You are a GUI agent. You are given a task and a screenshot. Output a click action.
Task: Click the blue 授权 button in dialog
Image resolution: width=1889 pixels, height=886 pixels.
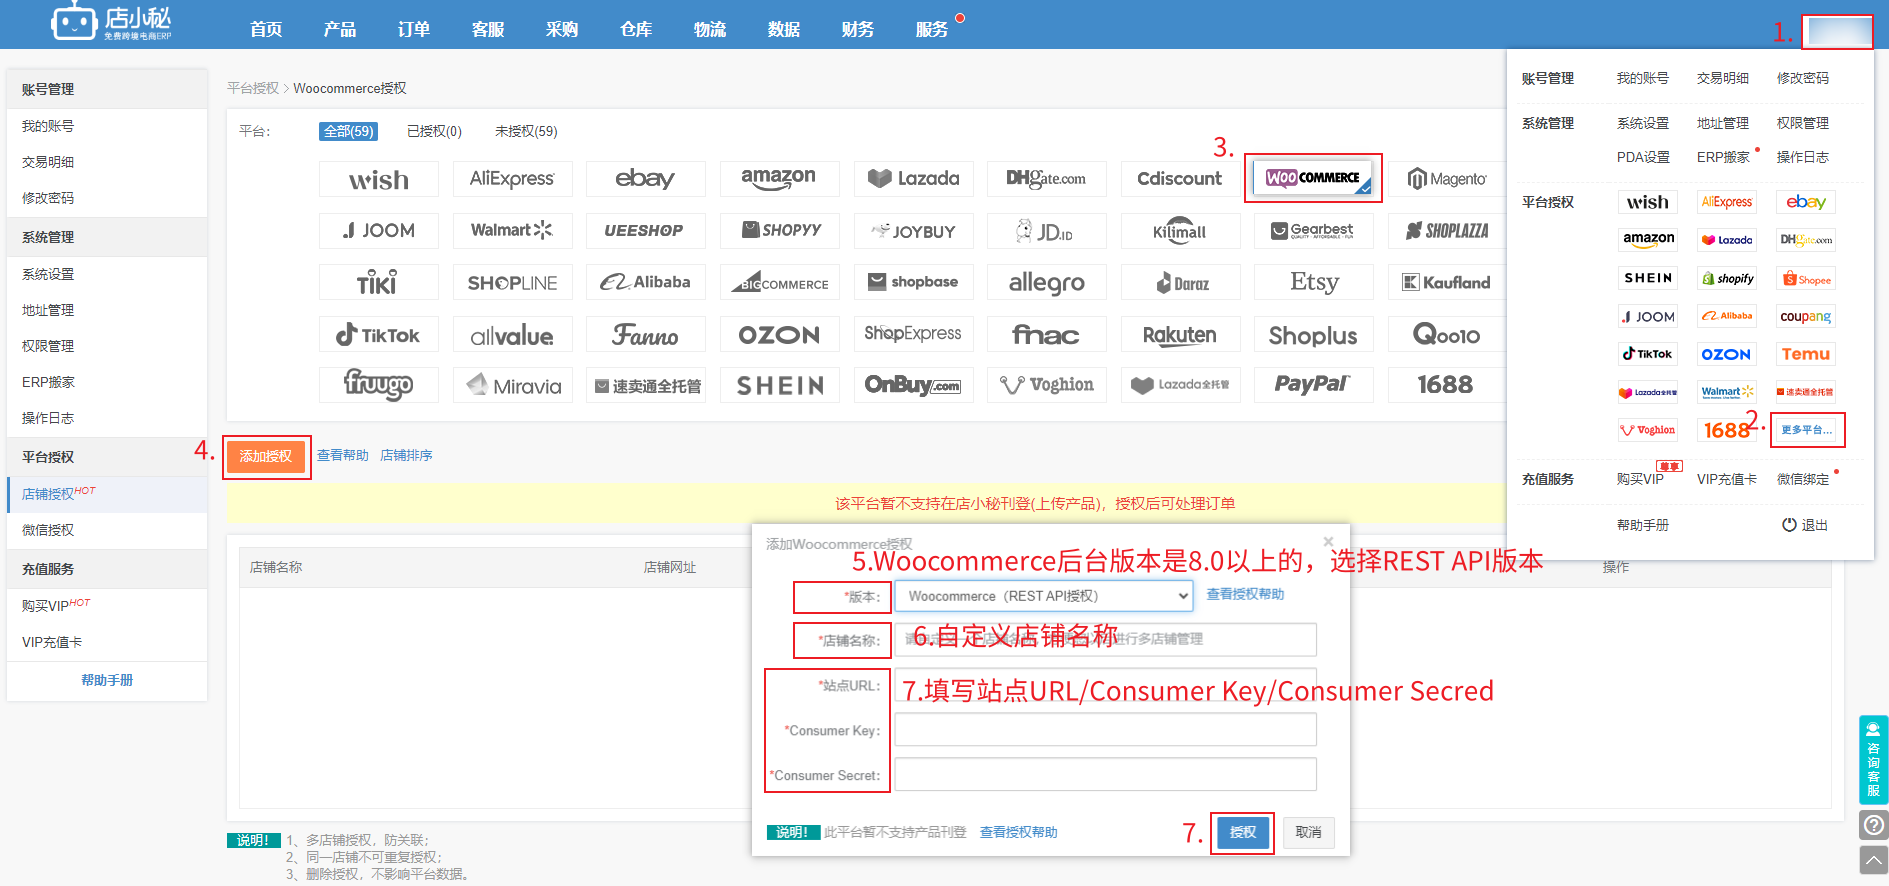1242,832
